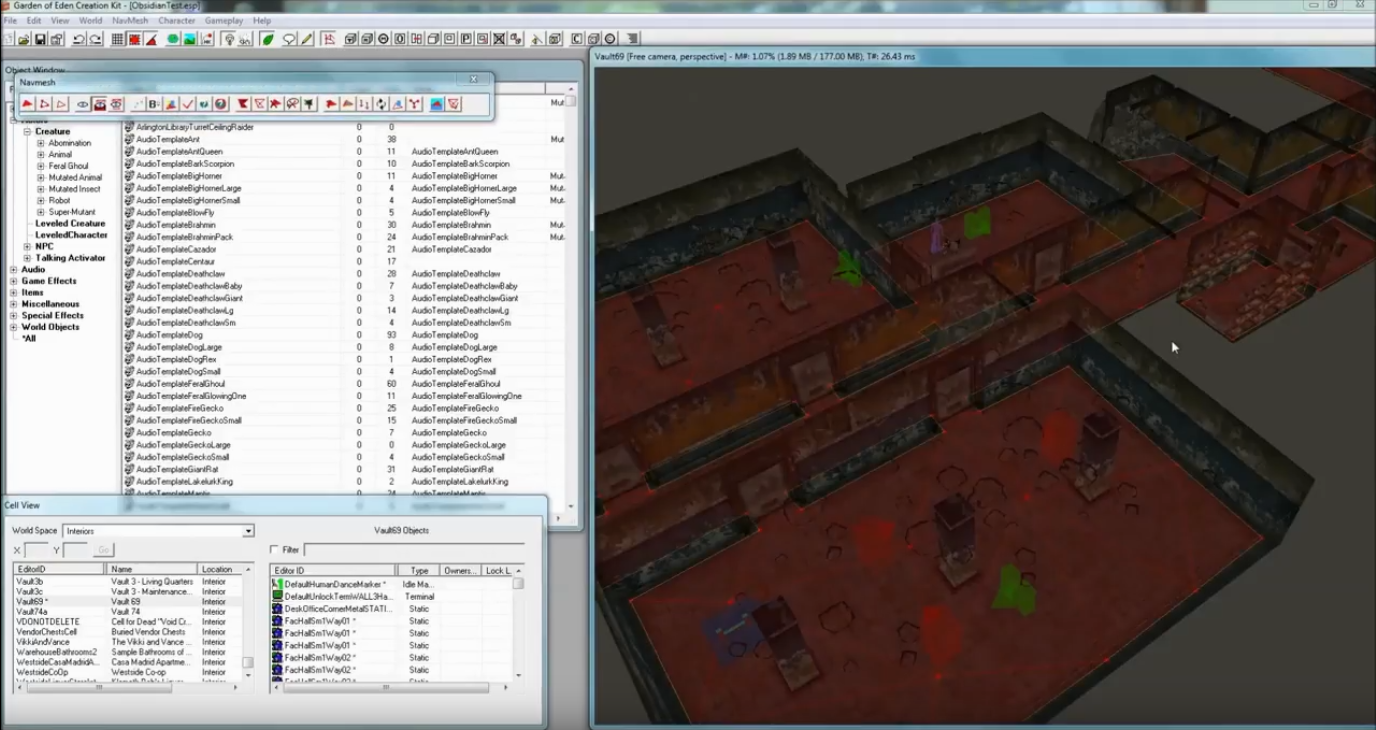Viewport: 1376px width, 730px height.
Task: Open a plugin with the folder icon
Action: 23,40
